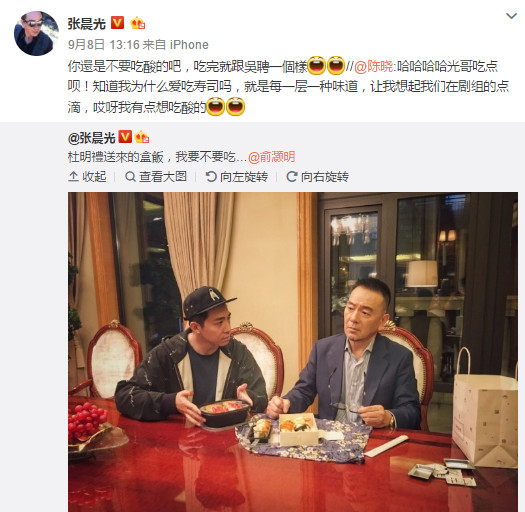Image resolution: width=525 pixels, height=512 pixels.
Task: Click the crown membership icon beside top username
Action: tap(138, 23)
